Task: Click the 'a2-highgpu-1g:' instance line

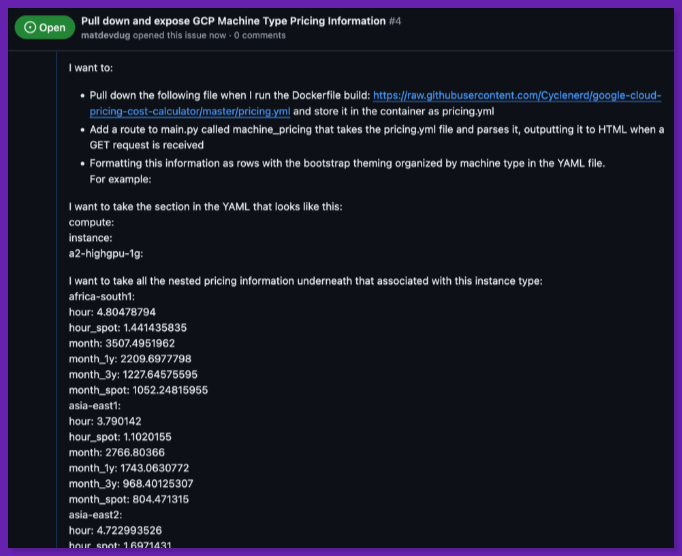Action: [x=106, y=254]
